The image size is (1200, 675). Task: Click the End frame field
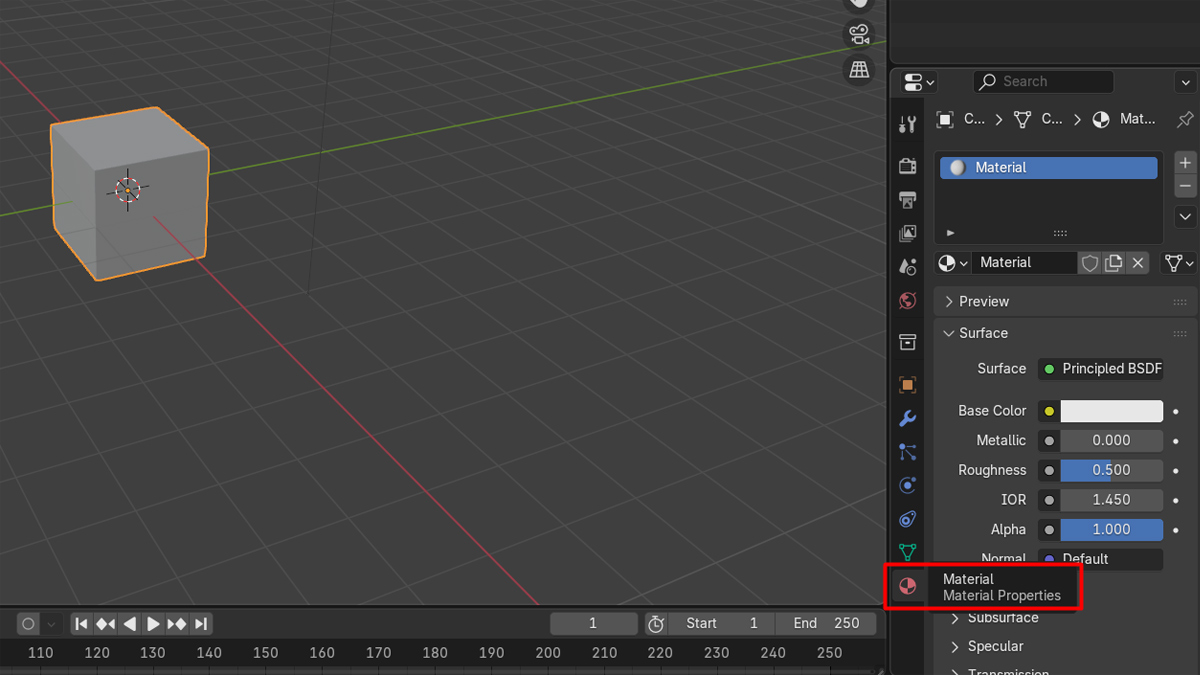coord(826,624)
